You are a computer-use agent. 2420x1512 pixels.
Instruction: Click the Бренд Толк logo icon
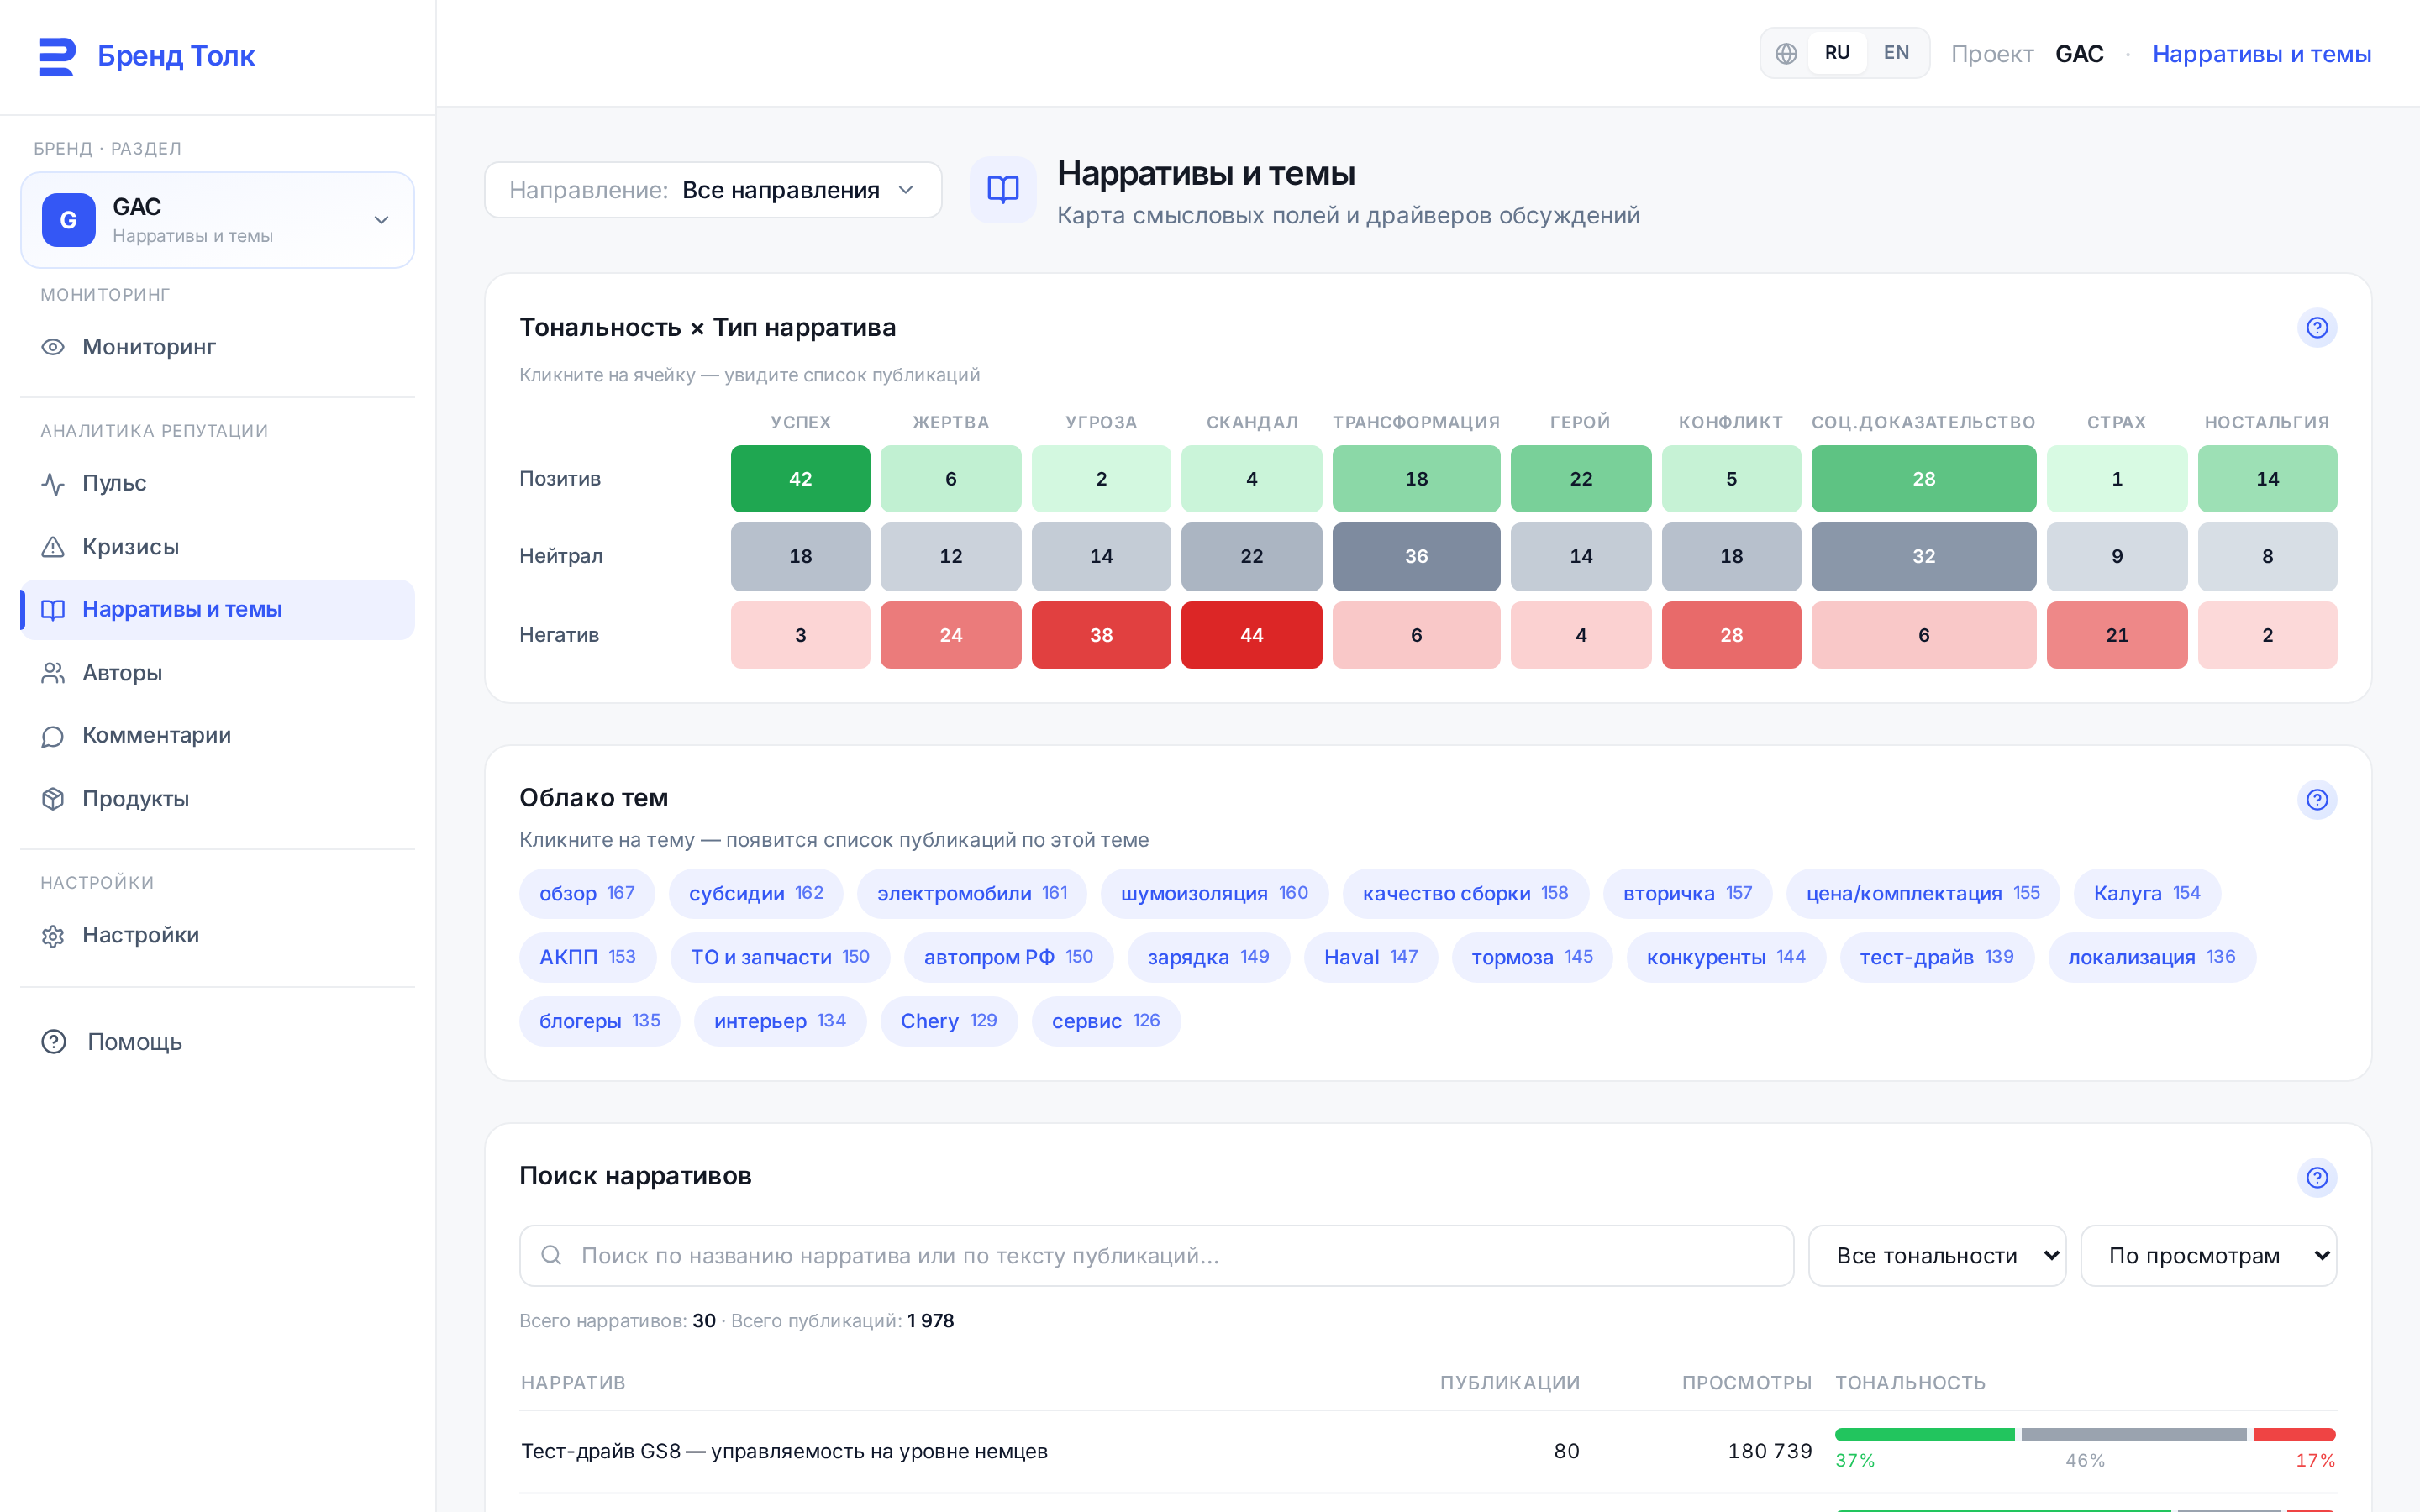coord(57,56)
